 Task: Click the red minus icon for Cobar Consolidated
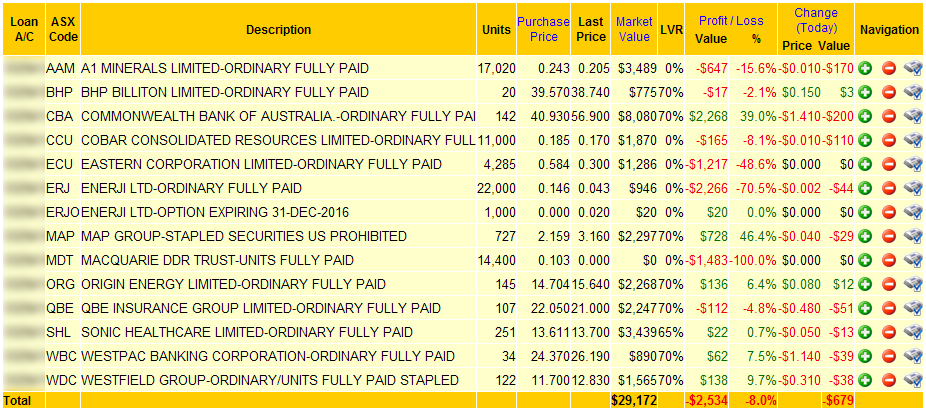point(889,141)
